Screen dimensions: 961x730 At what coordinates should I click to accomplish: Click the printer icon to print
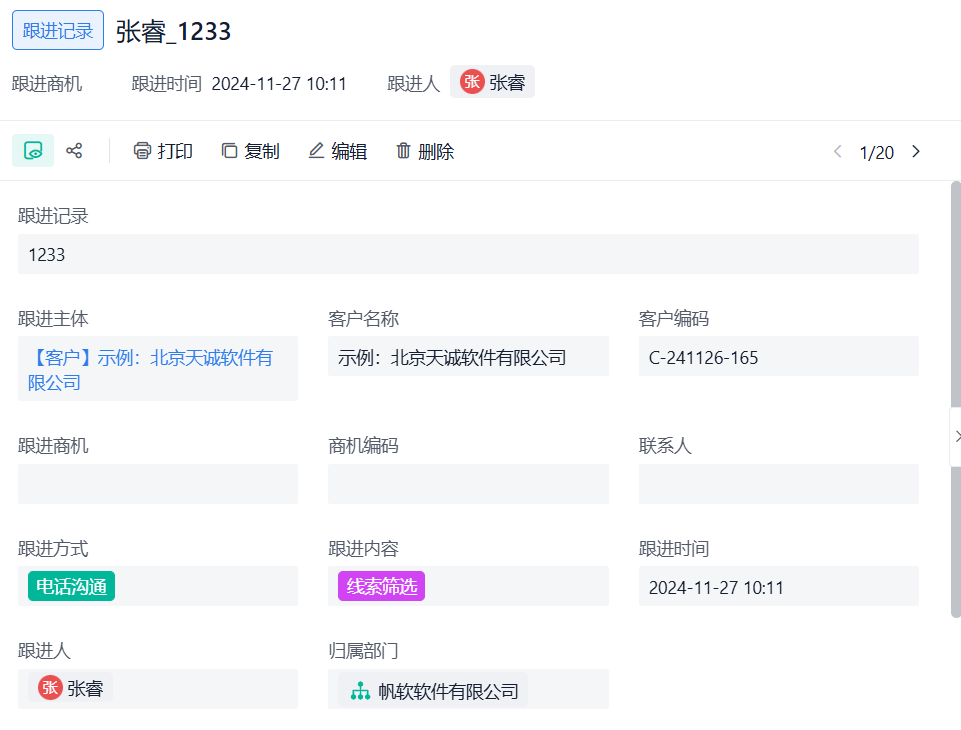142,151
